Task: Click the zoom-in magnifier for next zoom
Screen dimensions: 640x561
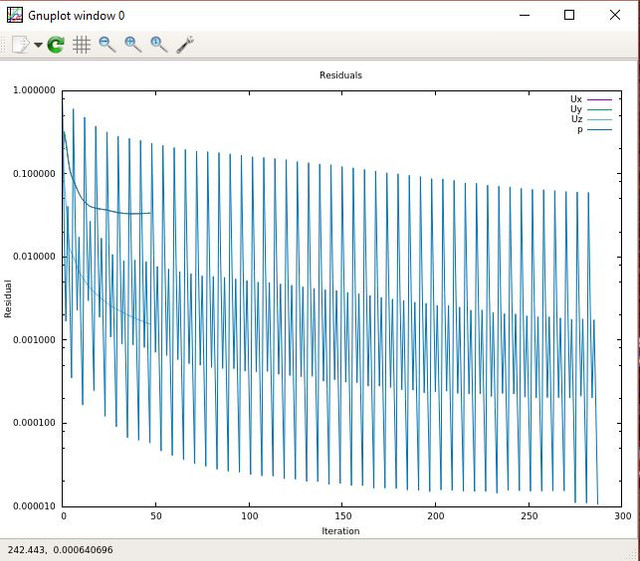Action: 133,45
